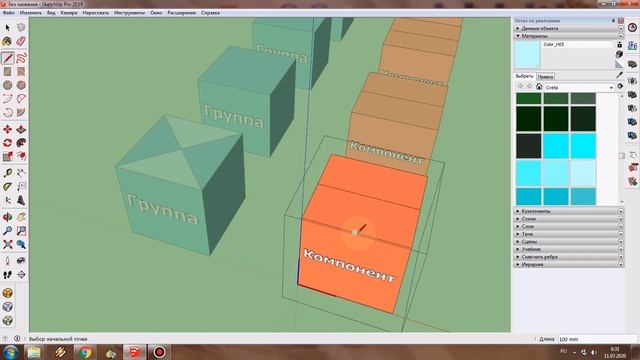This screenshot has height=360, width=640.
Task: Click the materials list scroll down arrow
Action: (x=622, y=202)
